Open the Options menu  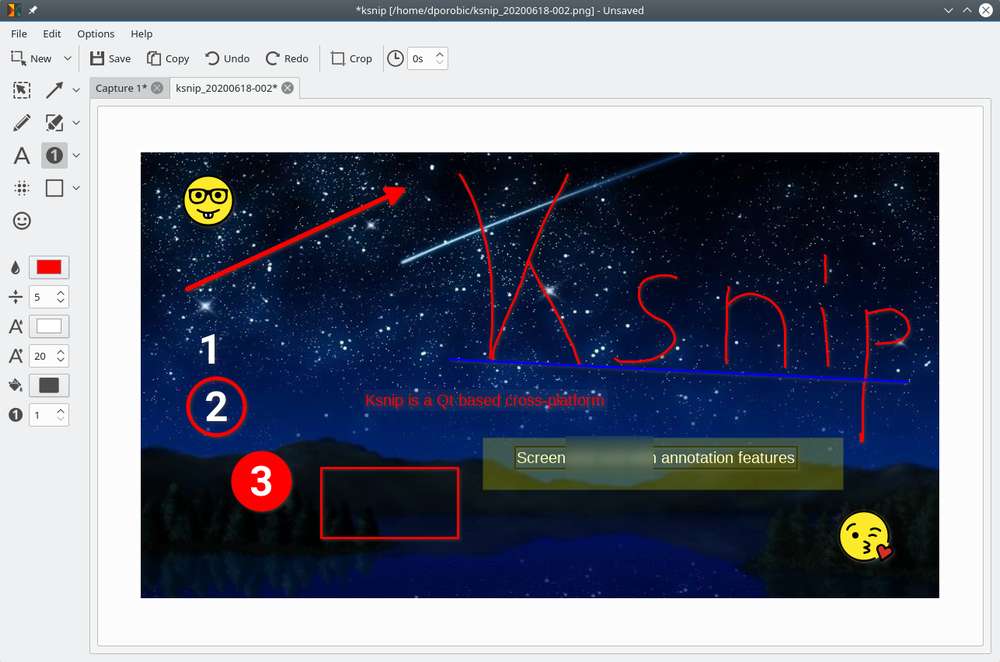pos(96,34)
